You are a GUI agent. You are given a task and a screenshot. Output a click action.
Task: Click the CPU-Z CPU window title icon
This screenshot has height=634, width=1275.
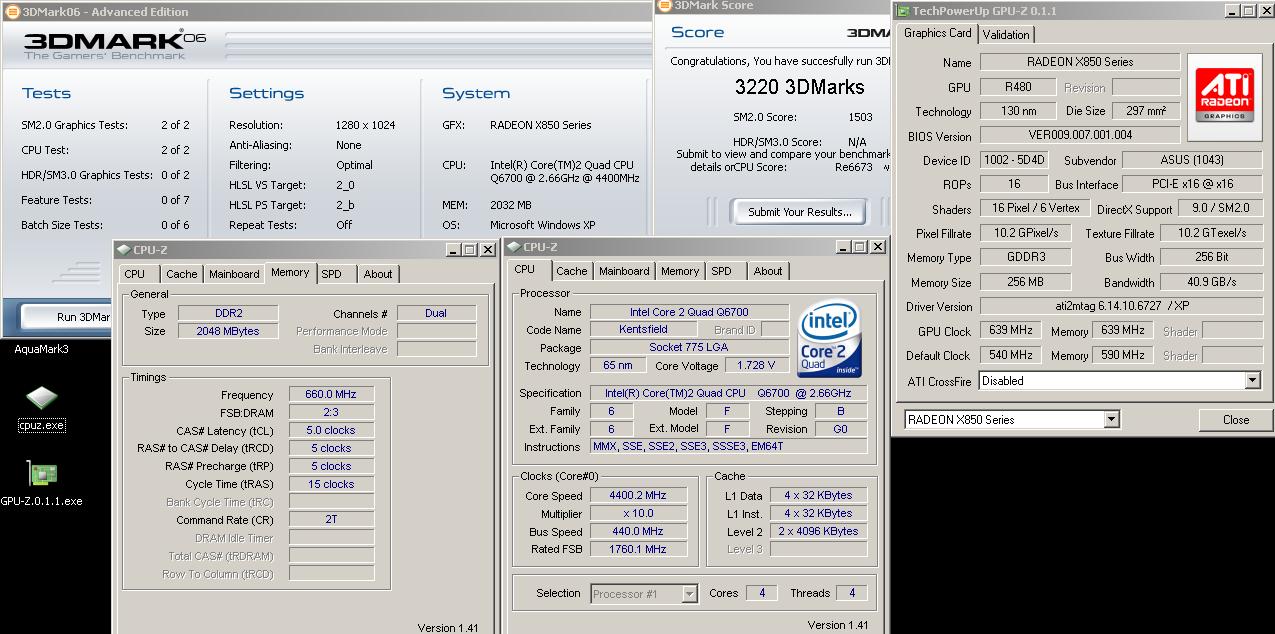click(514, 246)
